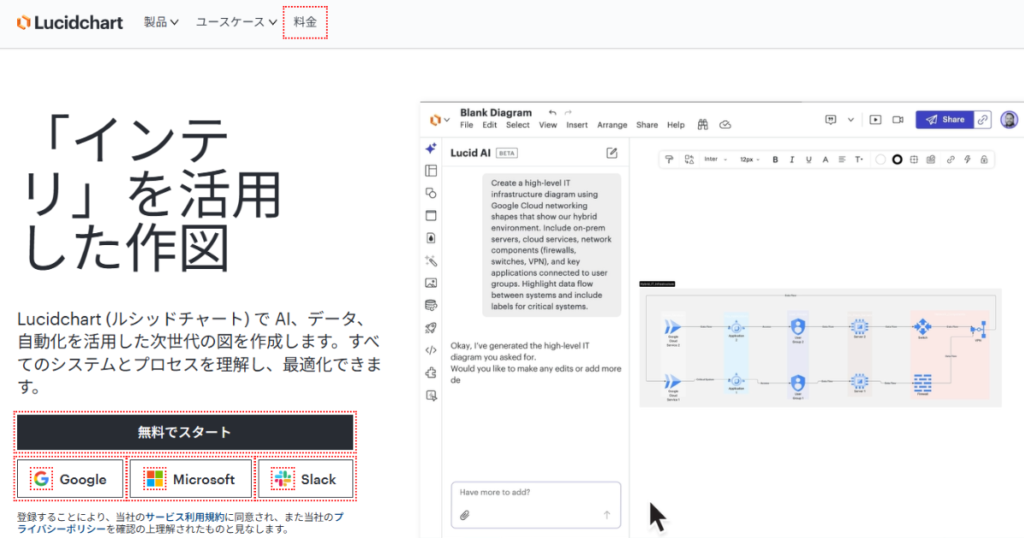Select the container frame sidebar icon
The image size is (1024, 538).
click(x=431, y=215)
